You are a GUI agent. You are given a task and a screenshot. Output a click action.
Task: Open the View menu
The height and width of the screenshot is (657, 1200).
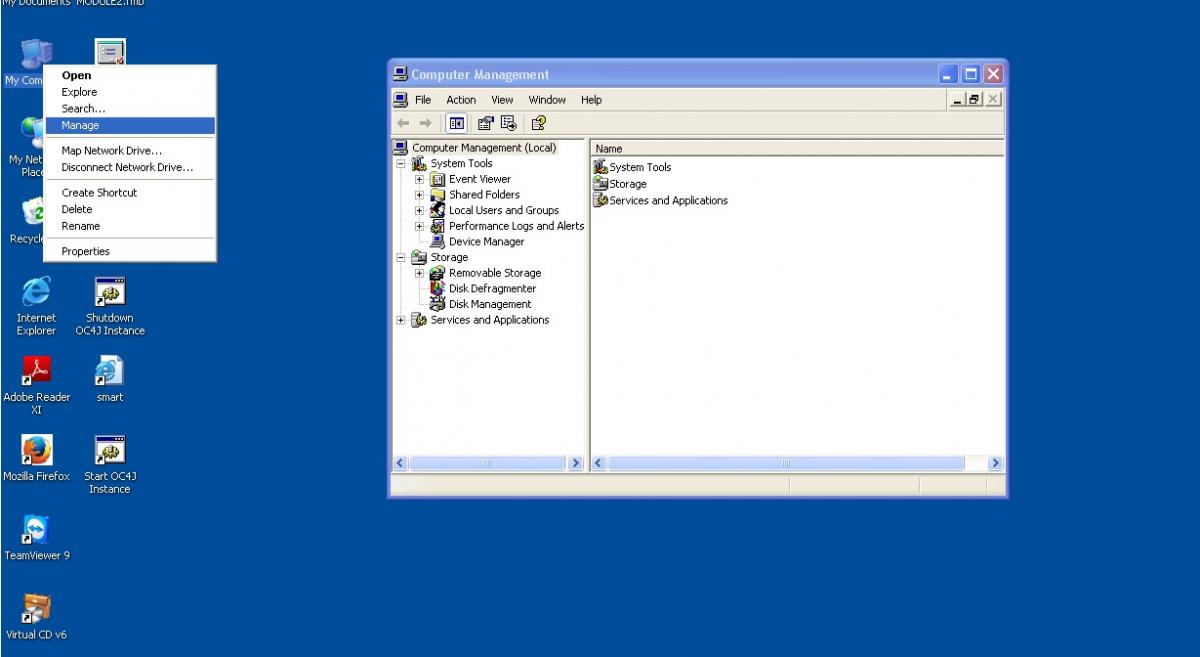point(502,100)
